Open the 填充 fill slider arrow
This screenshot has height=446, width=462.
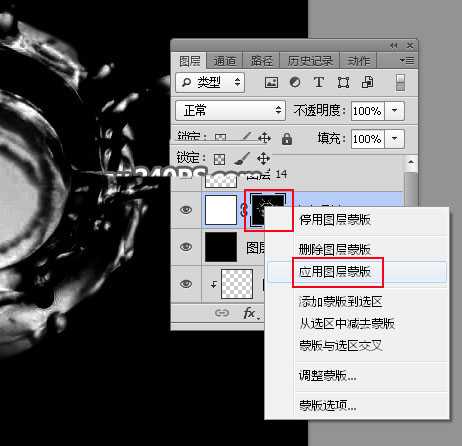[395, 139]
